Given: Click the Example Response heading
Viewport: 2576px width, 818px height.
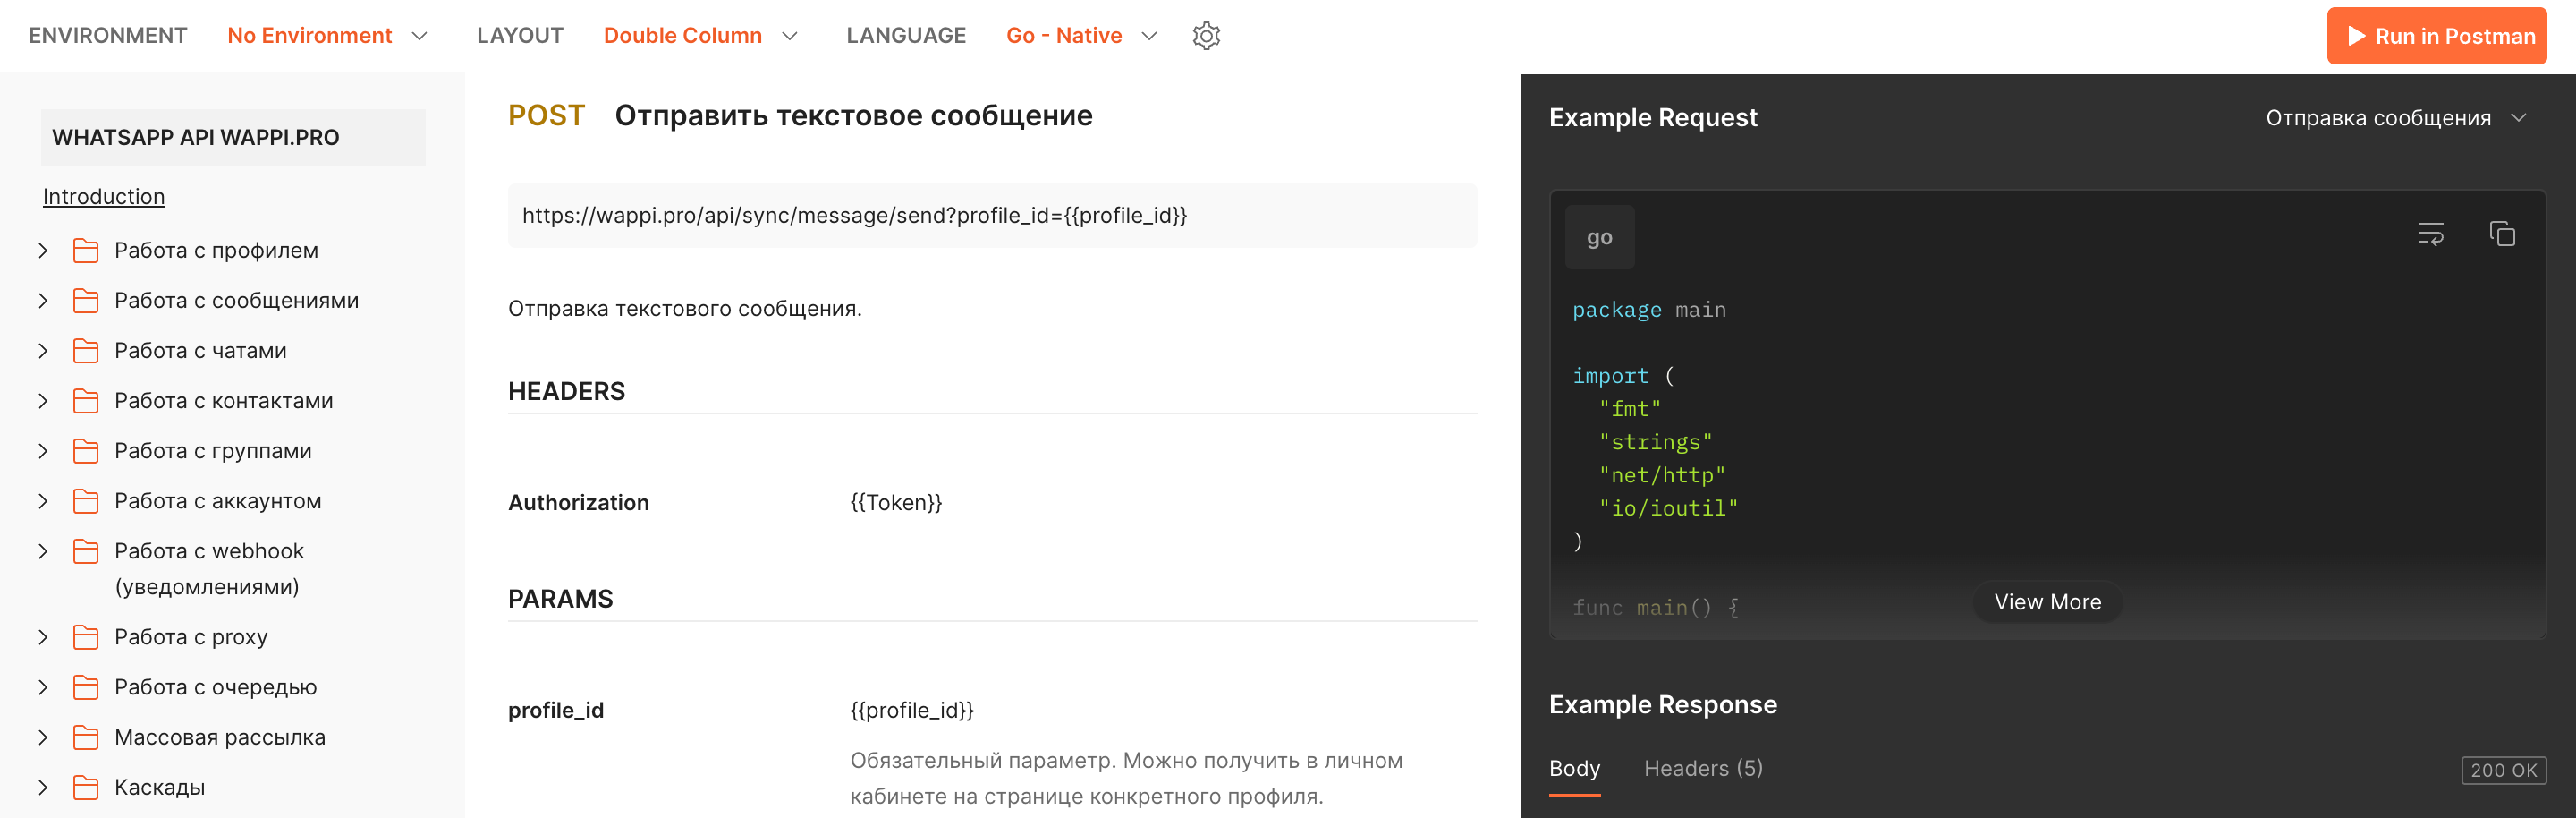Looking at the screenshot, I should [1662, 705].
